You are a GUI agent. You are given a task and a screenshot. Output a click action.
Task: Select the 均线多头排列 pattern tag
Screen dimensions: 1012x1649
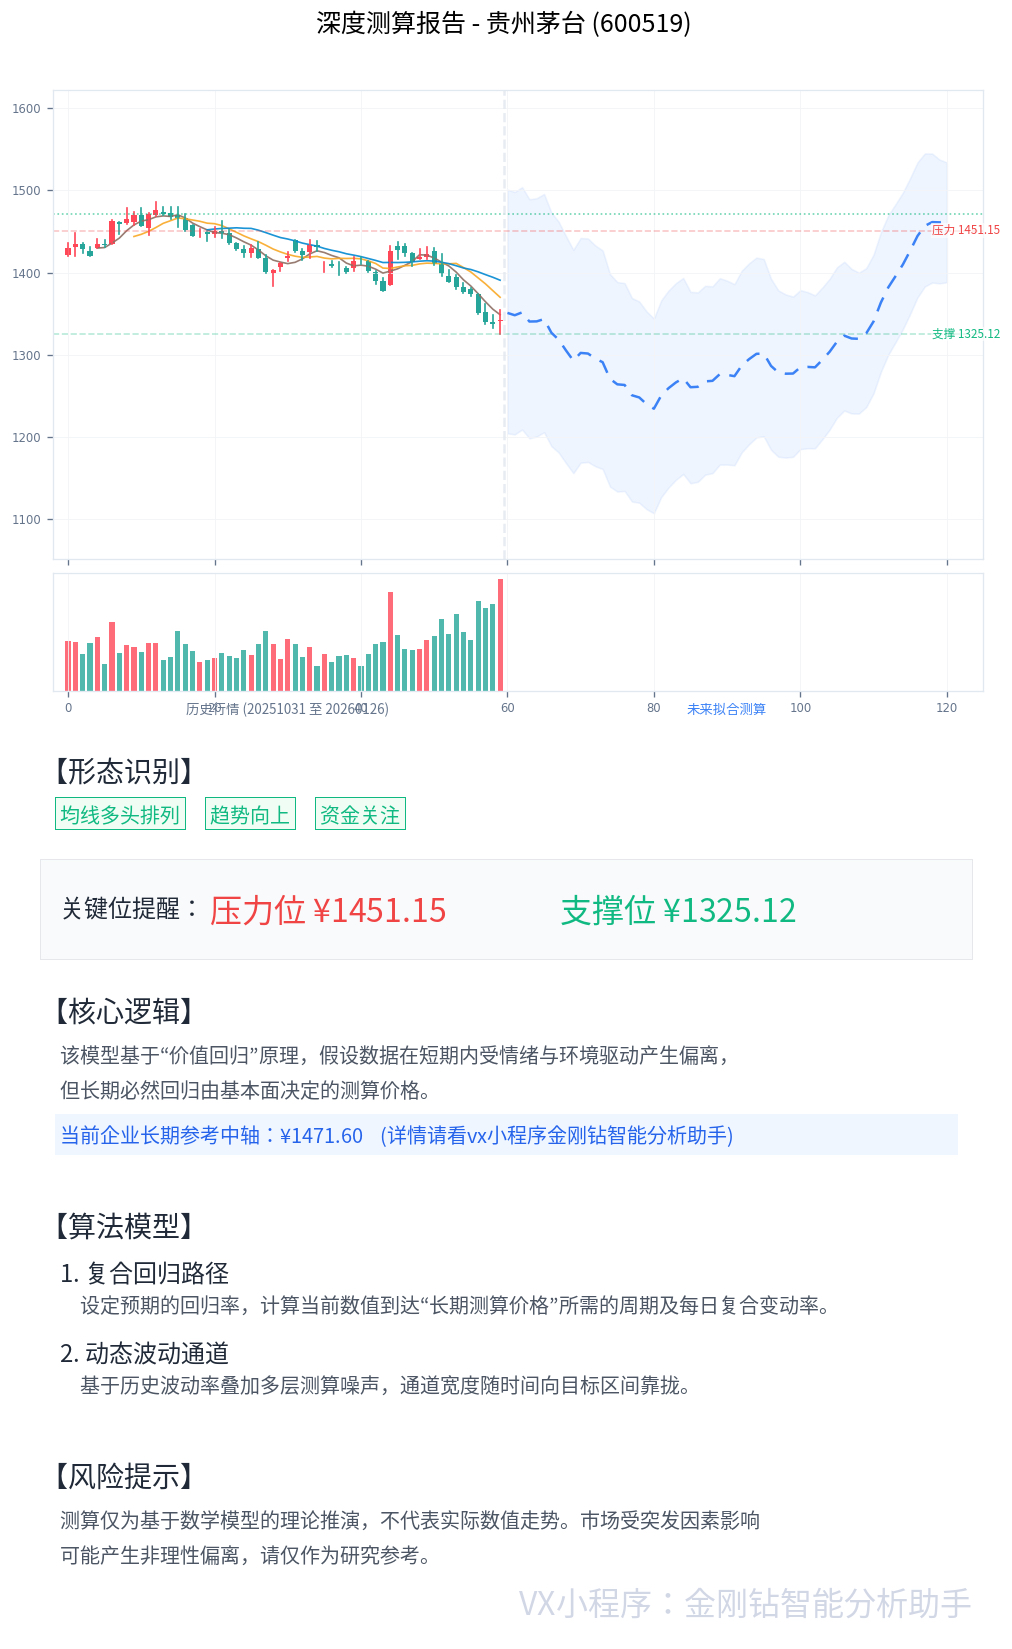pos(120,814)
